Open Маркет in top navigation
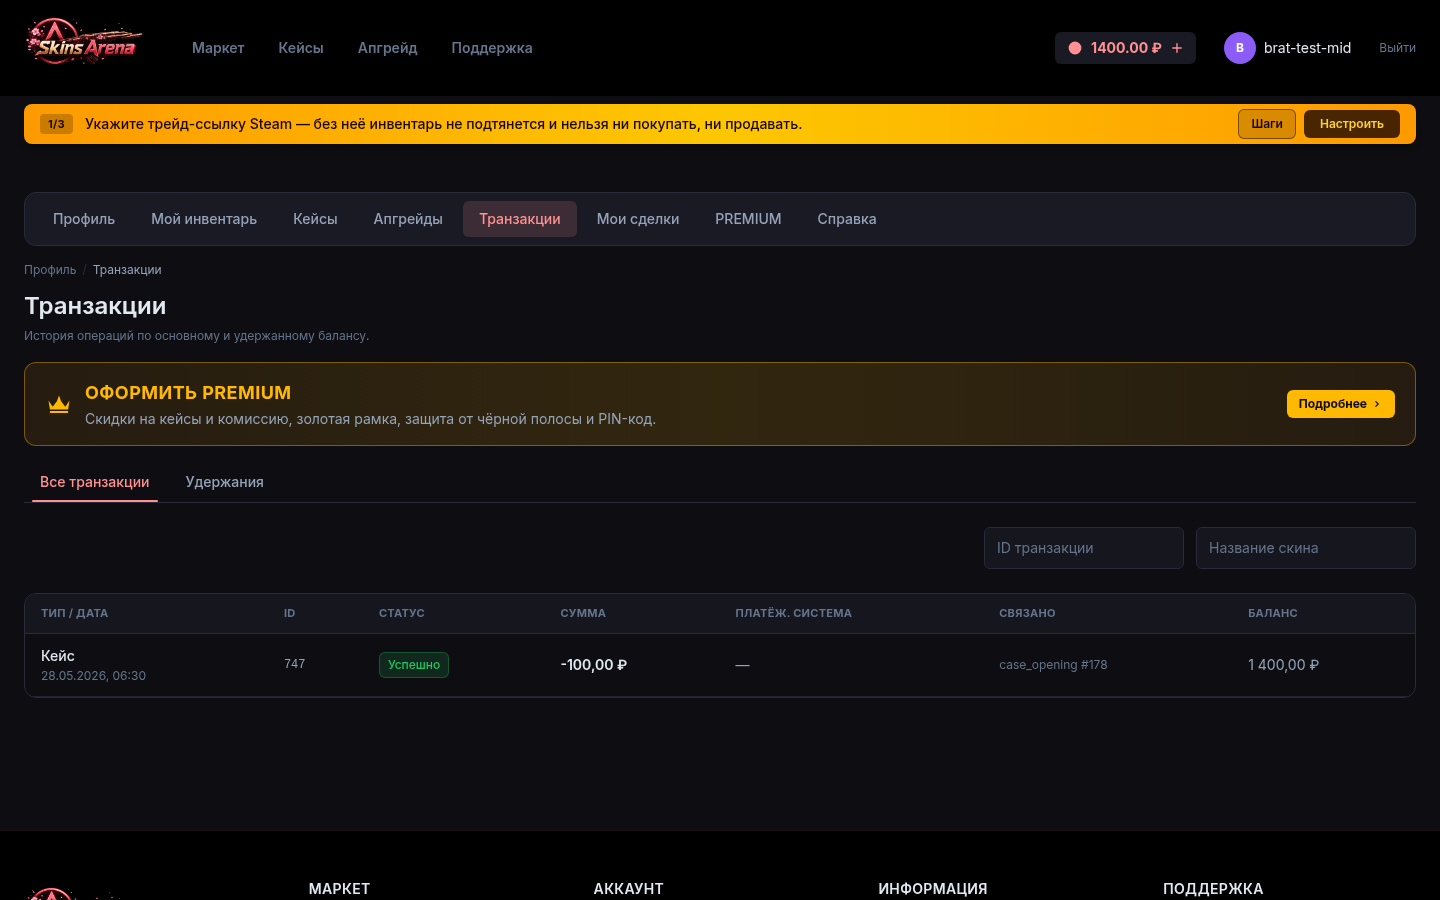Viewport: 1440px width, 900px height. (x=218, y=48)
